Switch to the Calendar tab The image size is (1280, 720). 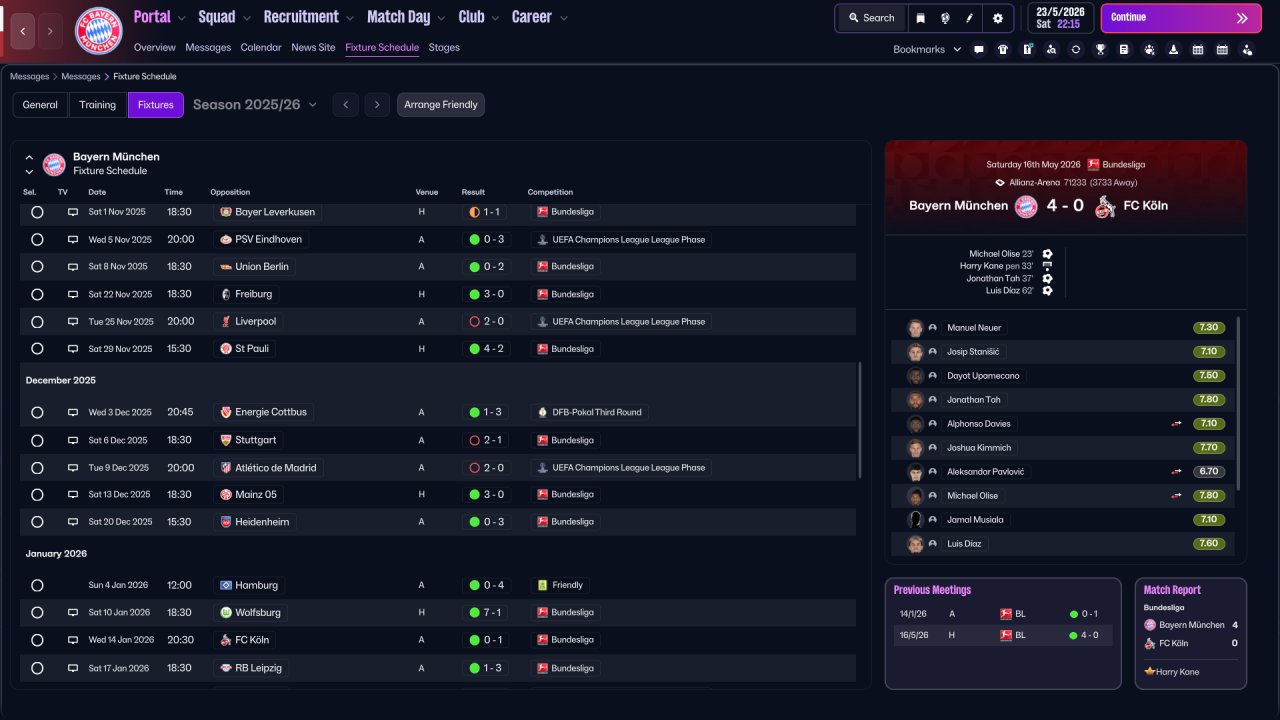coord(261,47)
